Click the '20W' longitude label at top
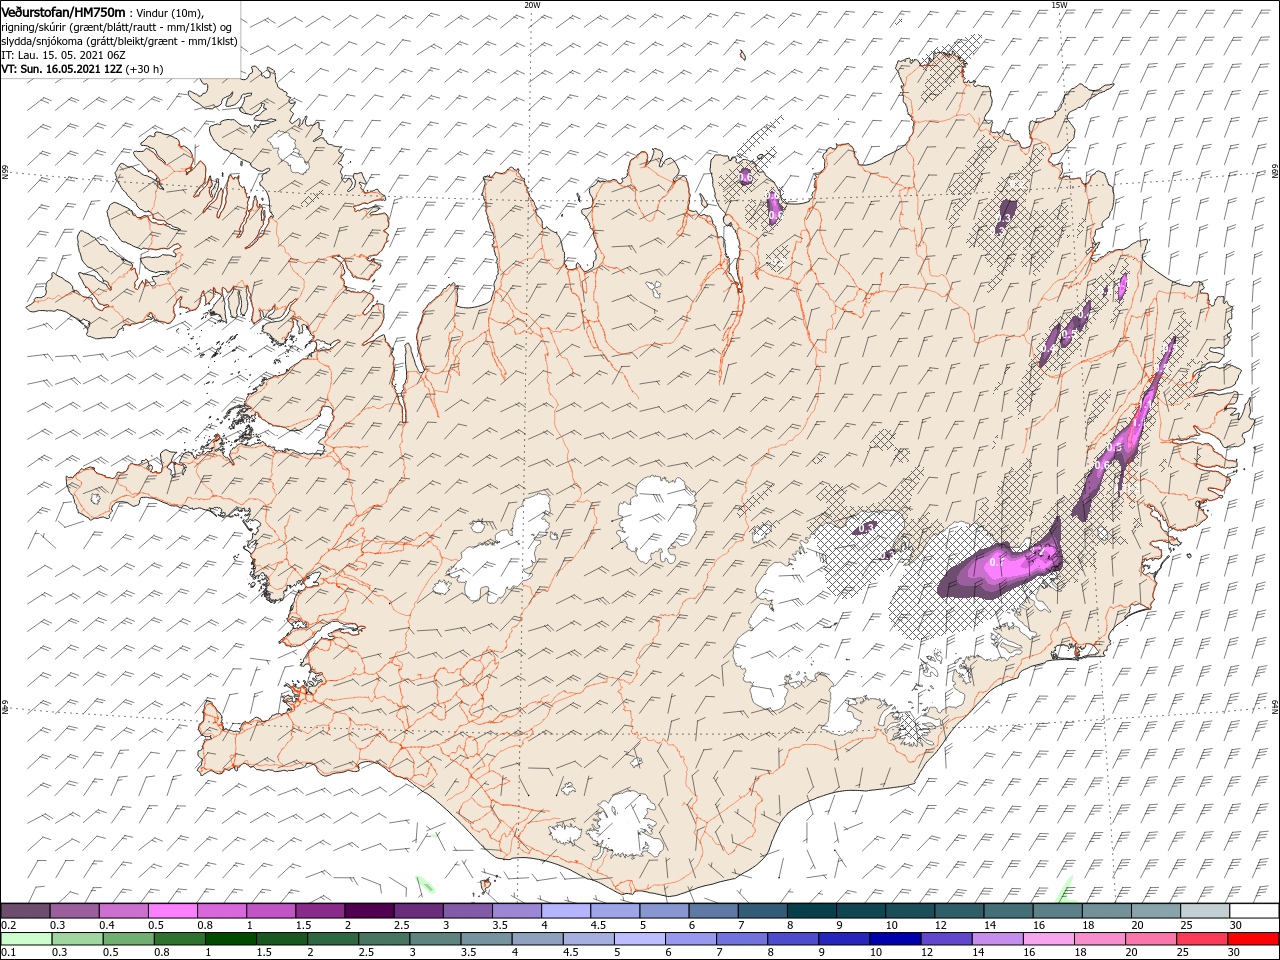1280x960 pixels. pyautogui.click(x=532, y=5)
